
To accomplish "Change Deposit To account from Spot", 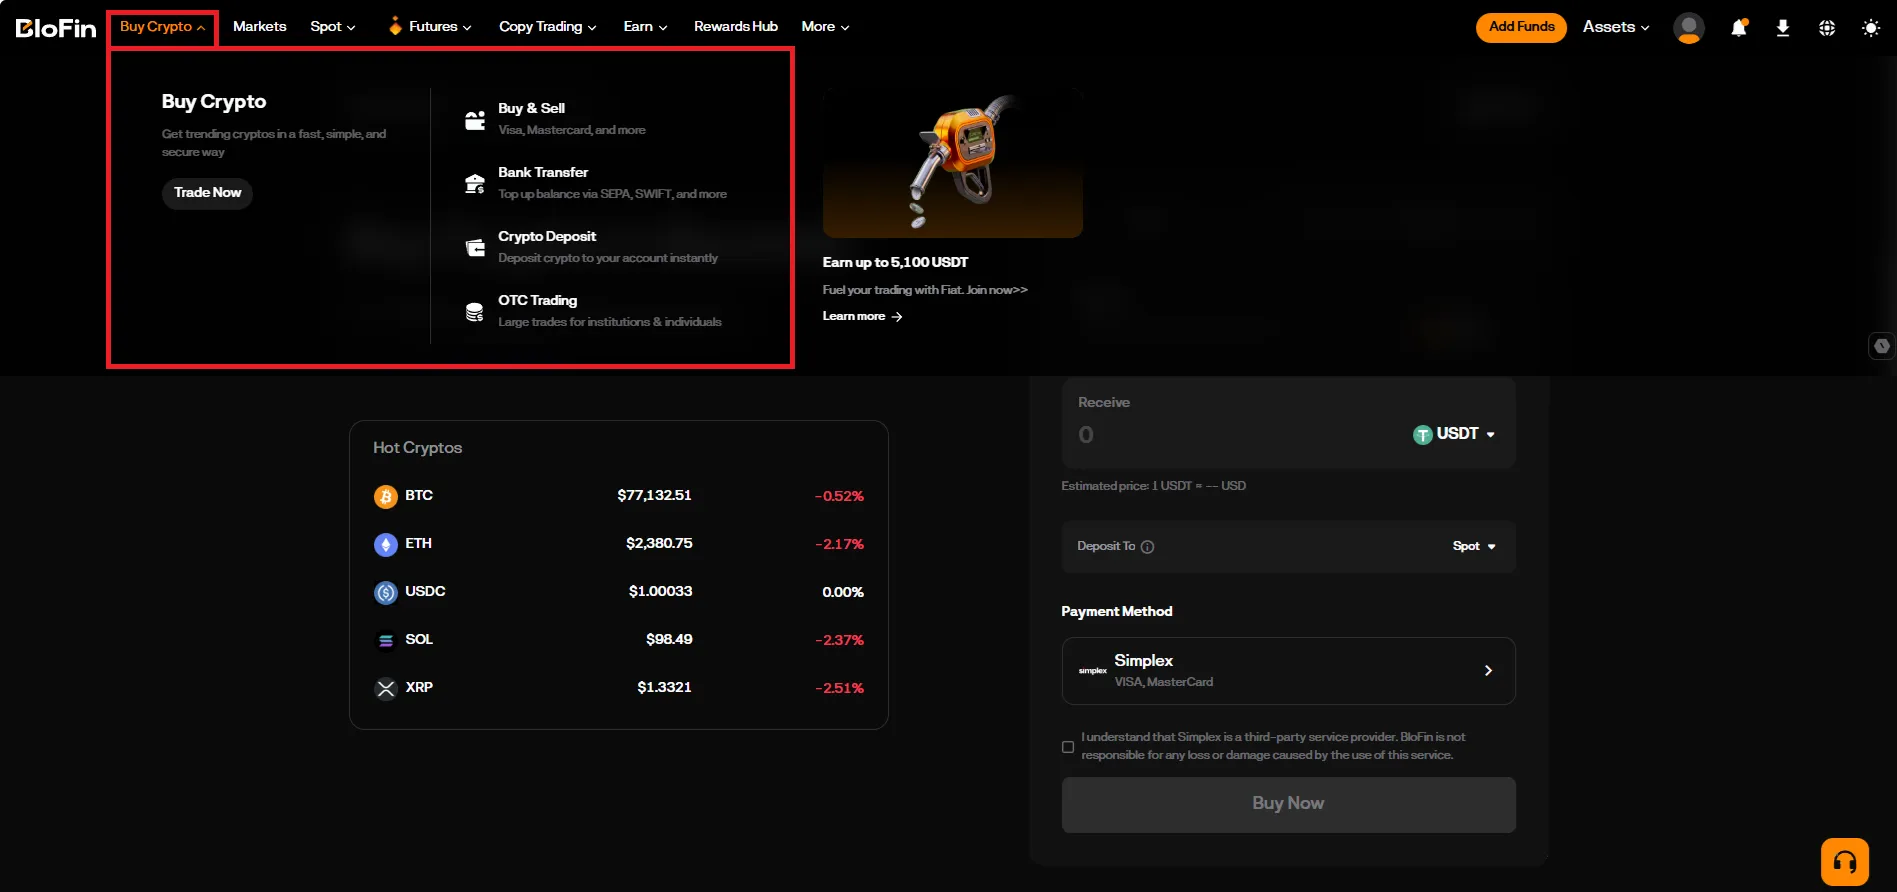I will [x=1474, y=546].
